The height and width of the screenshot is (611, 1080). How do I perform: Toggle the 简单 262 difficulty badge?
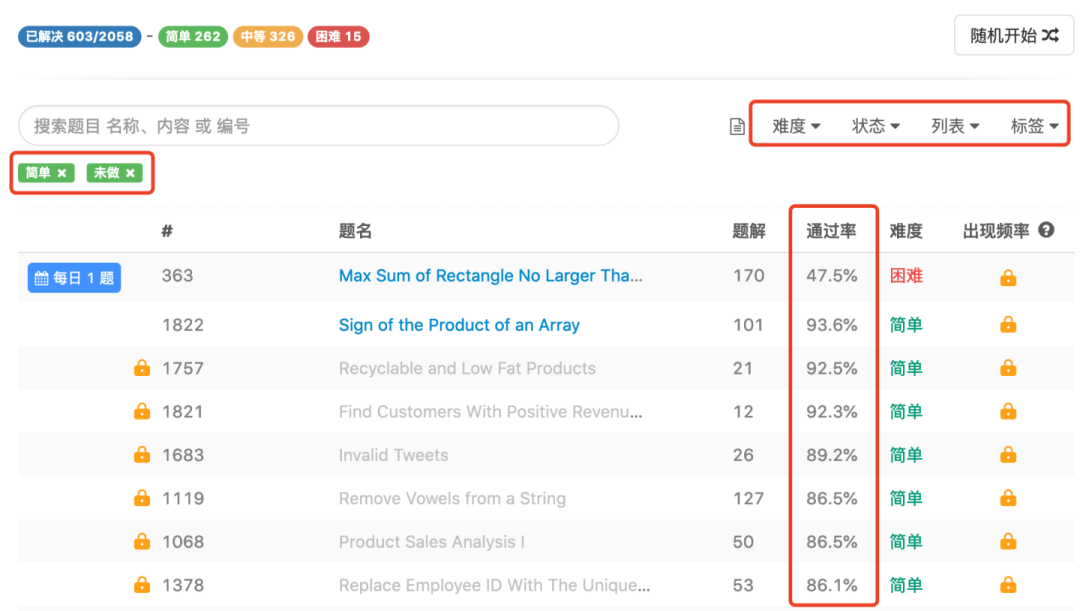[x=193, y=37]
